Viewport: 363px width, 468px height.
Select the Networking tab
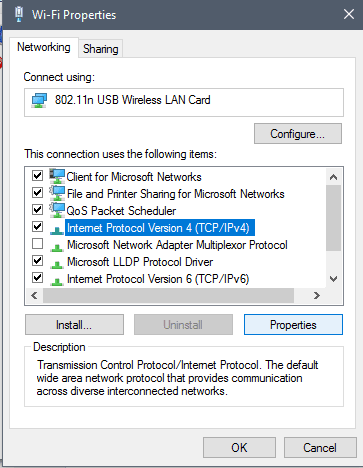point(44,47)
